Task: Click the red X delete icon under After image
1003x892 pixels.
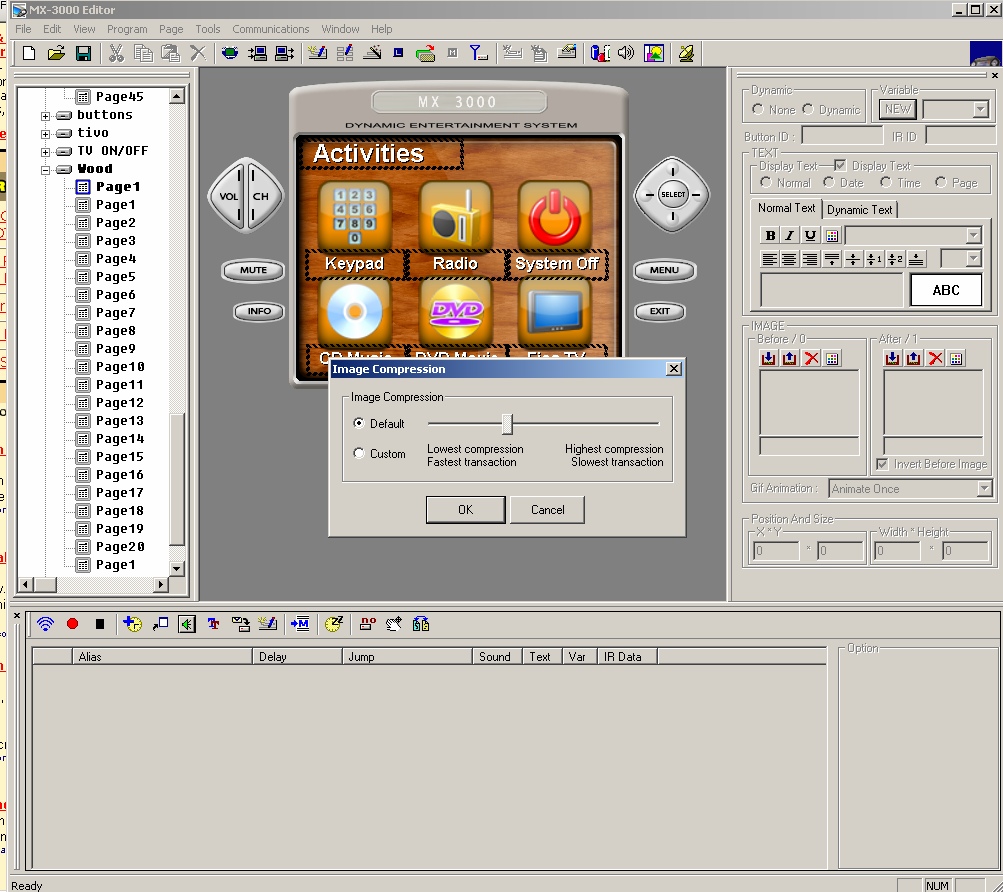Action: pyautogui.click(x=935, y=358)
